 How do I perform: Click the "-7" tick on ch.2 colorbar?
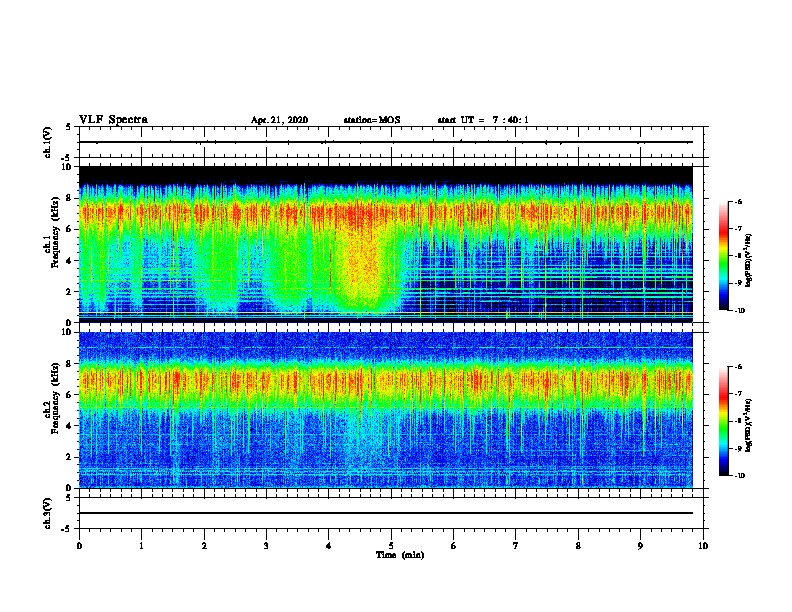coord(738,393)
